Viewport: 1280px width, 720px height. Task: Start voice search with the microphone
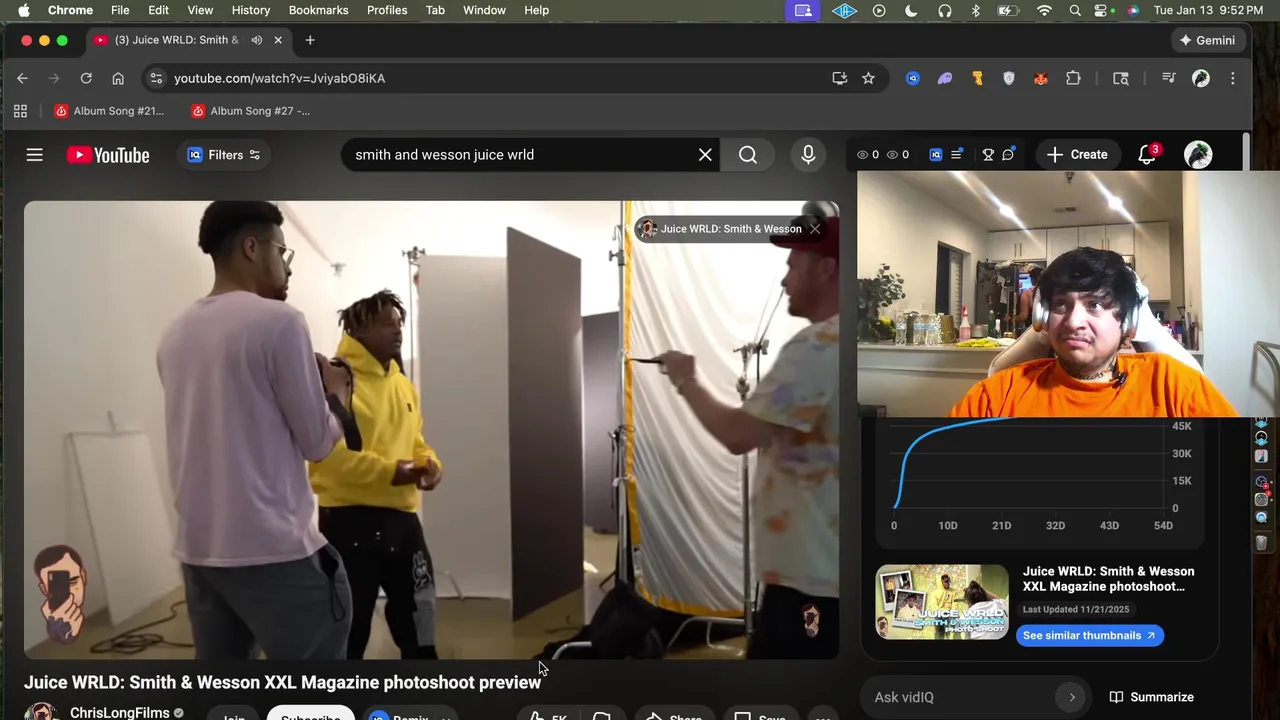(808, 155)
